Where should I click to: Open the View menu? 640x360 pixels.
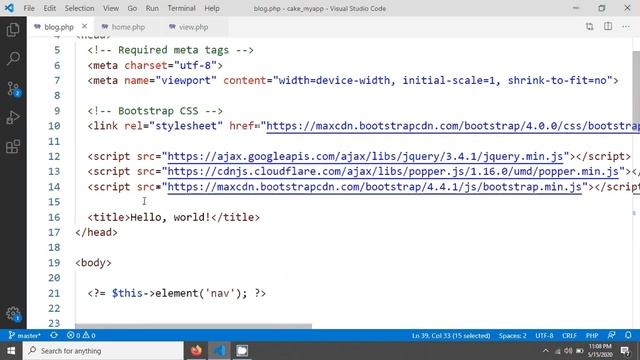click(x=111, y=8)
